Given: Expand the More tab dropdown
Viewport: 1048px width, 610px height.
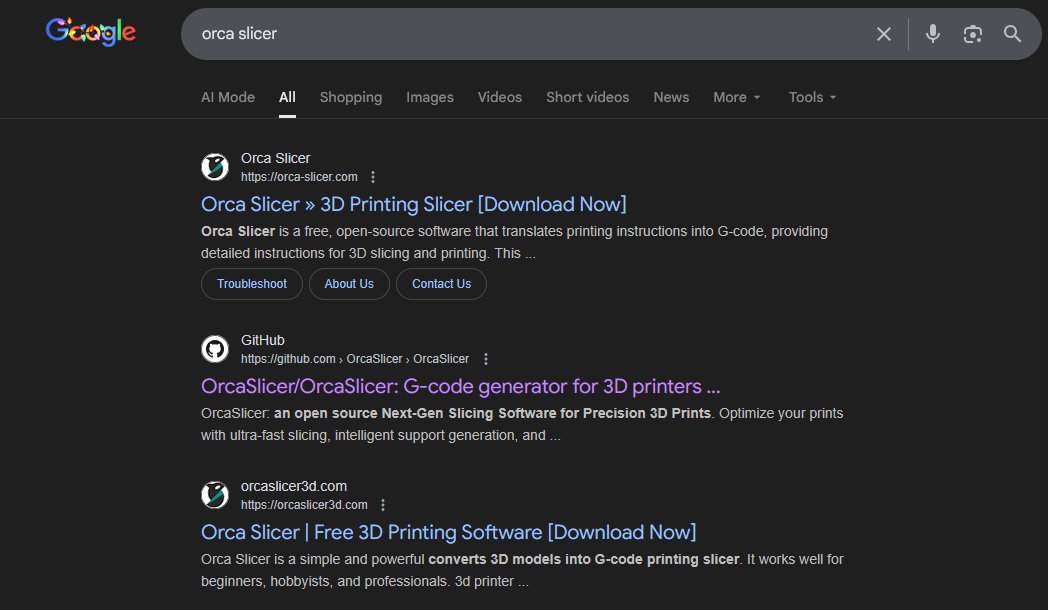Looking at the screenshot, I should pos(736,97).
